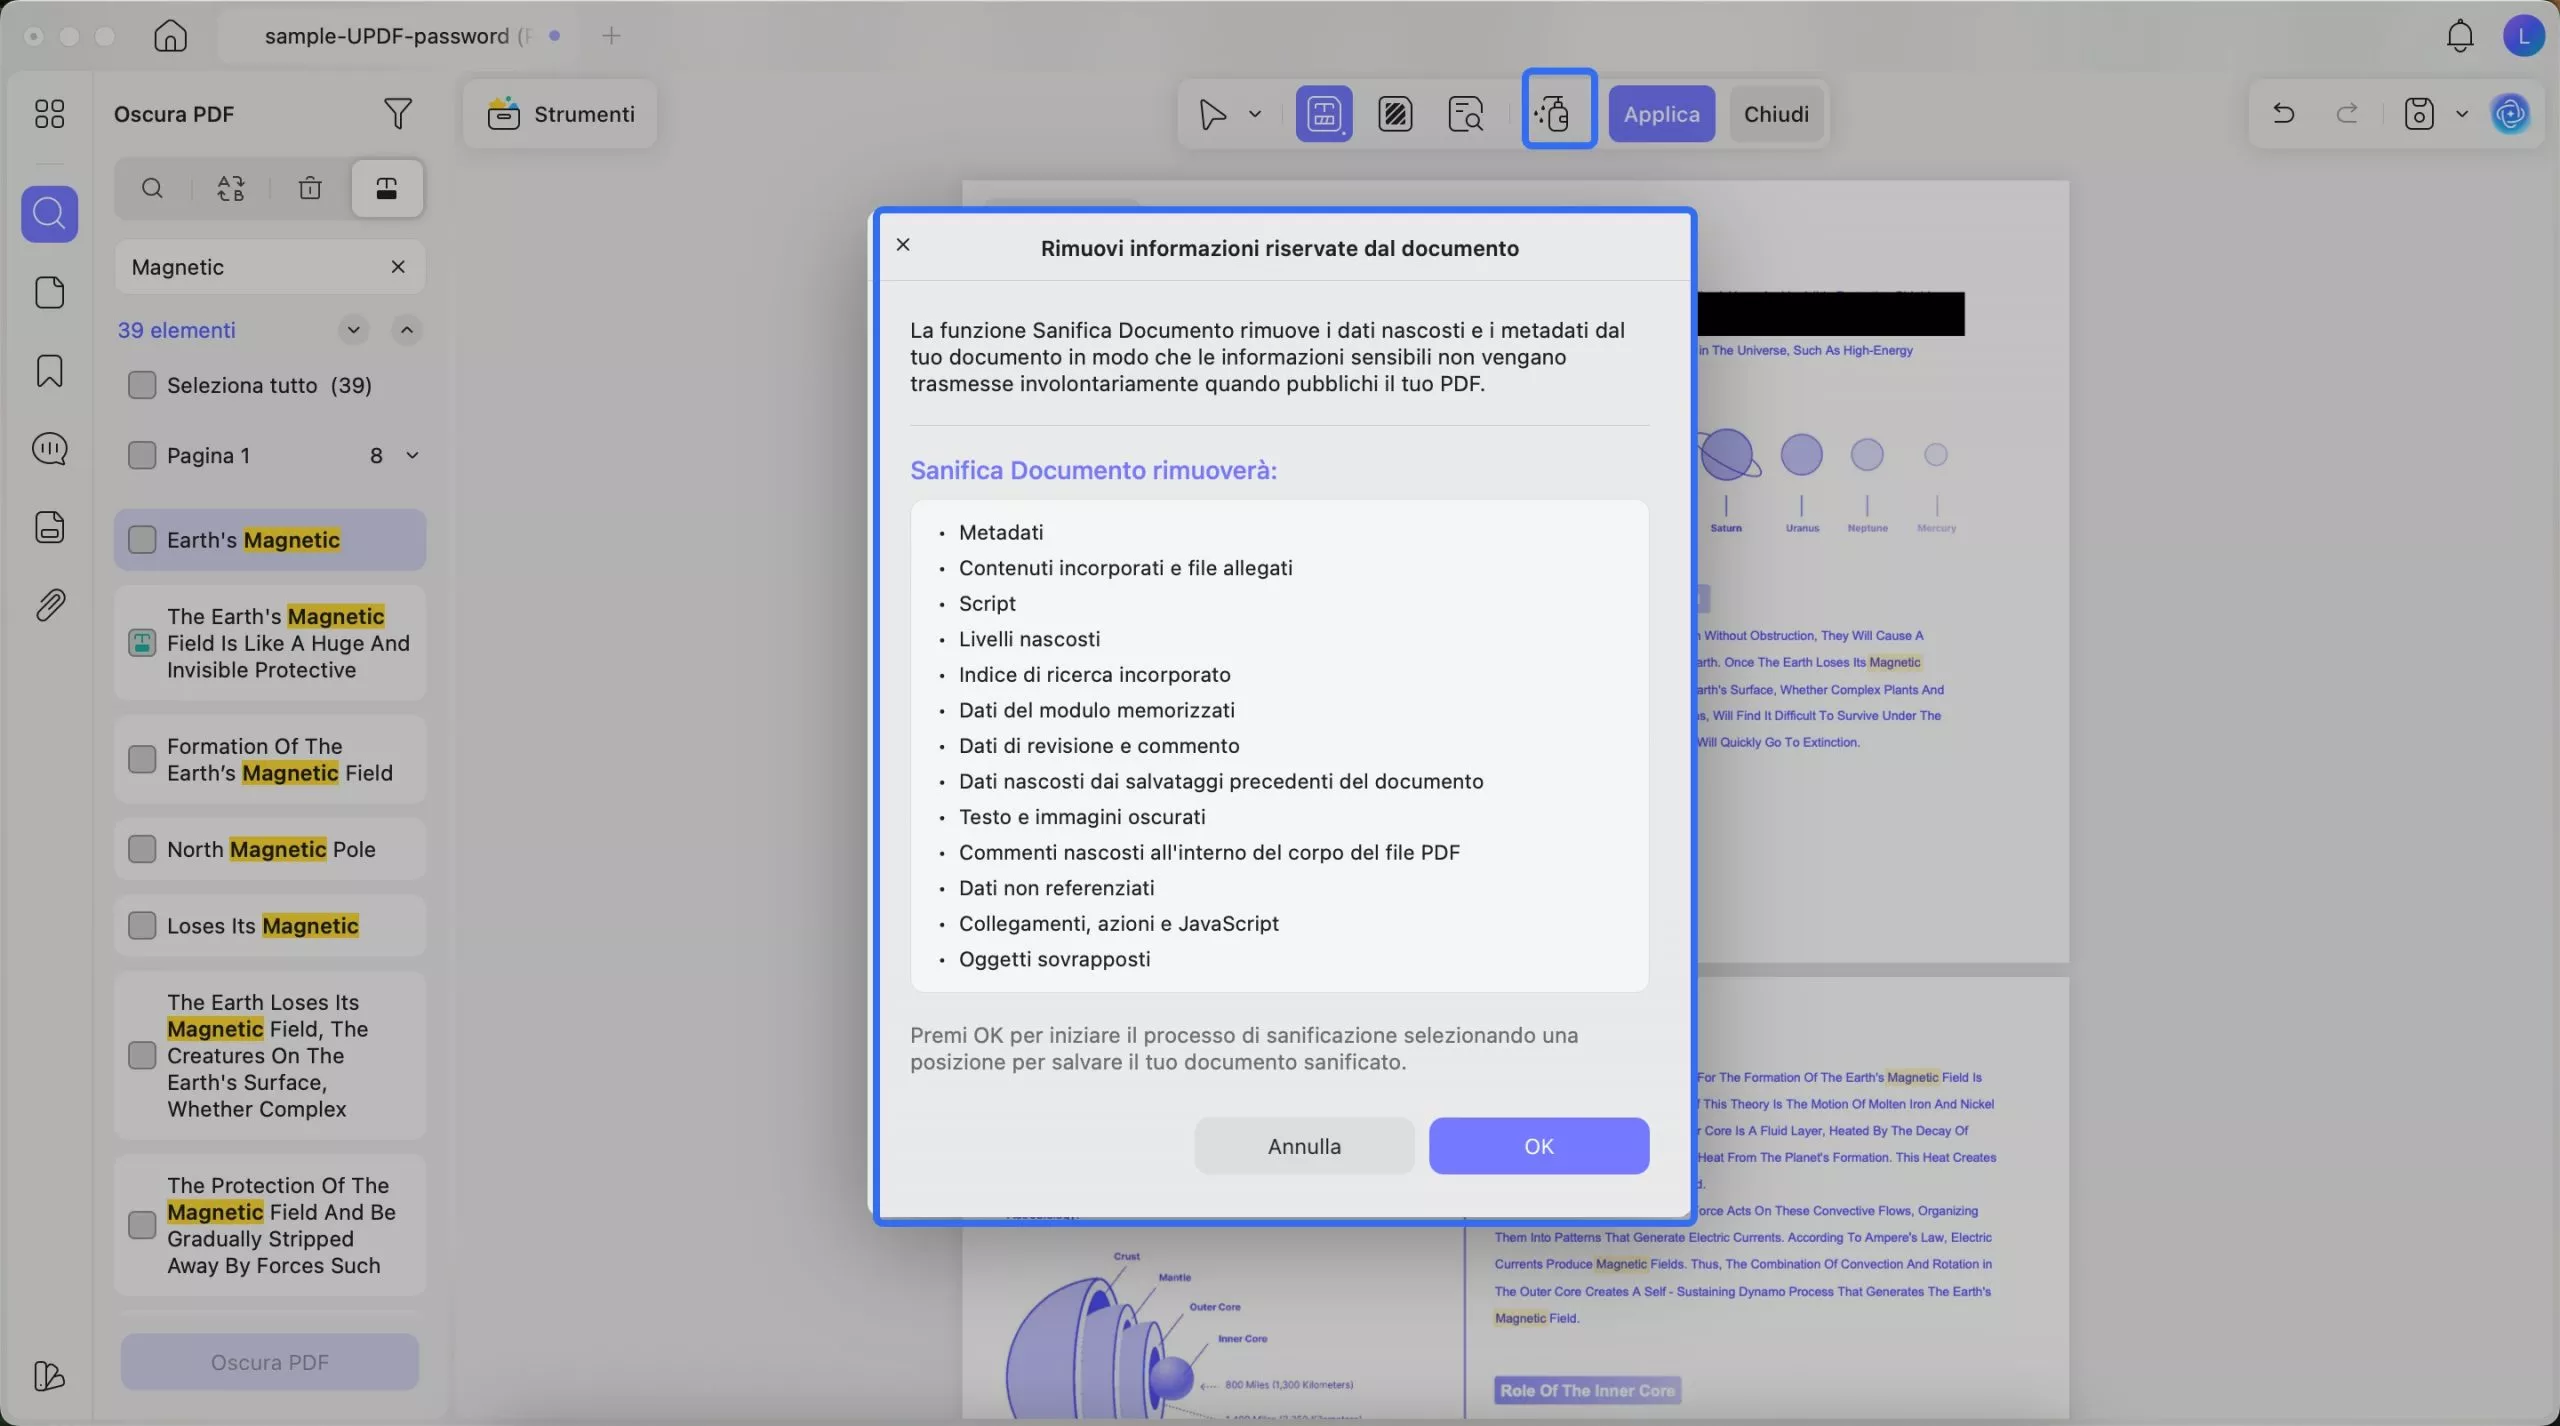2560x1426 pixels.
Task: Switch to the sample-UPDF-password tab
Action: pyautogui.click(x=387, y=36)
